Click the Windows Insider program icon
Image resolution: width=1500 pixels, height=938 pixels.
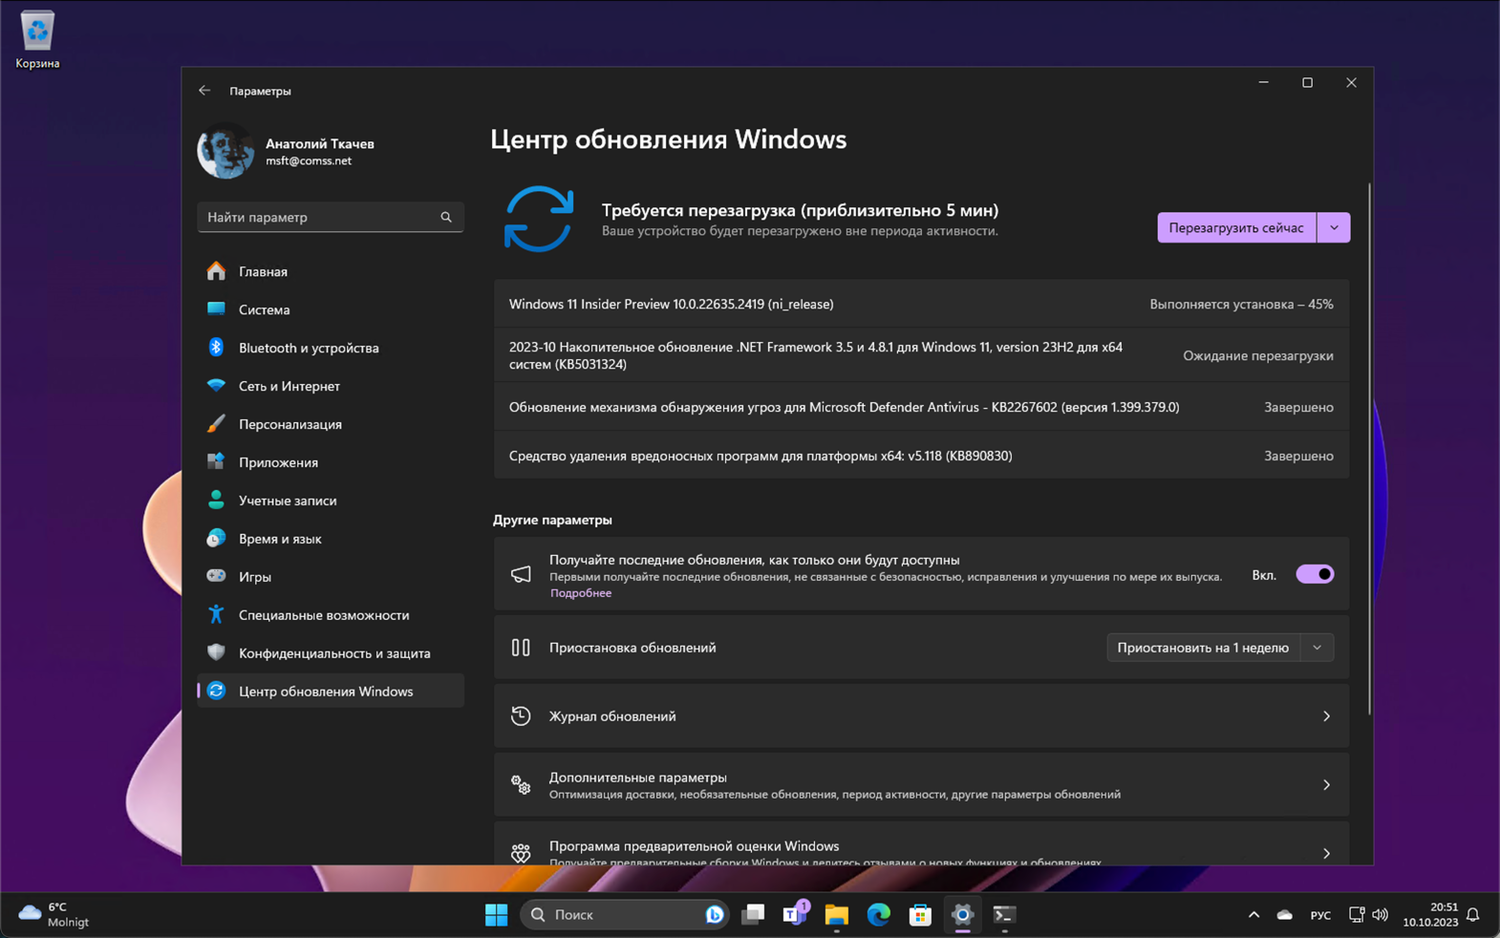point(521,853)
